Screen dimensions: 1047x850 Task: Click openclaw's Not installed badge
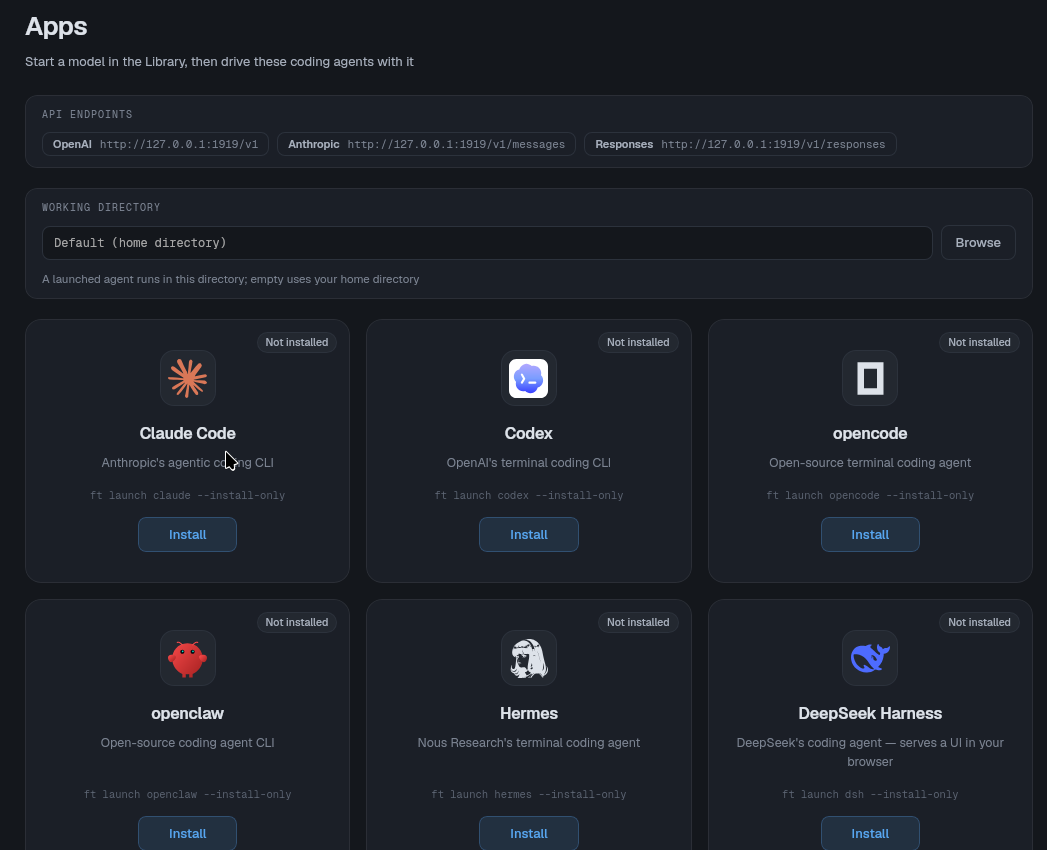pyautogui.click(x=296, y=622)
